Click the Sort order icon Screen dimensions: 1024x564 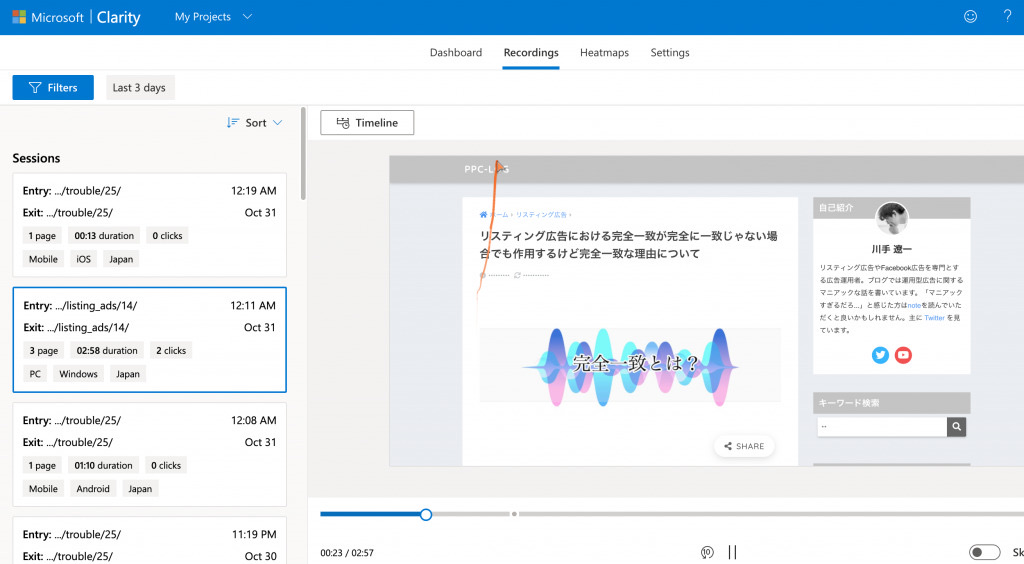click(x=232, y=123)
